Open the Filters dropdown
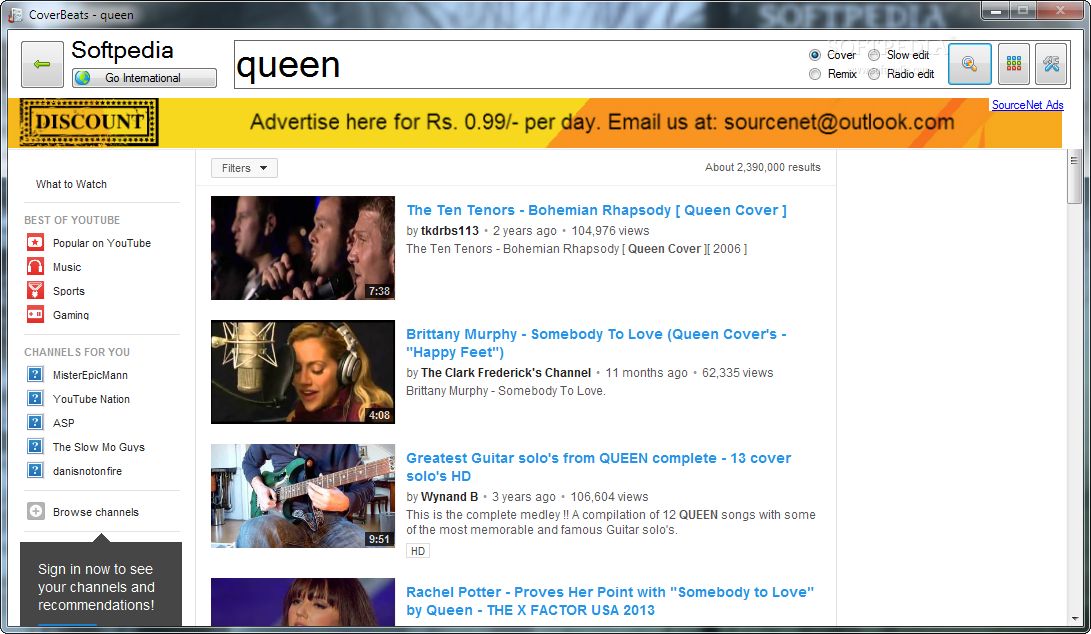Image resolution: width=1091 pixels, height=634 pixels. pos(244,168)
